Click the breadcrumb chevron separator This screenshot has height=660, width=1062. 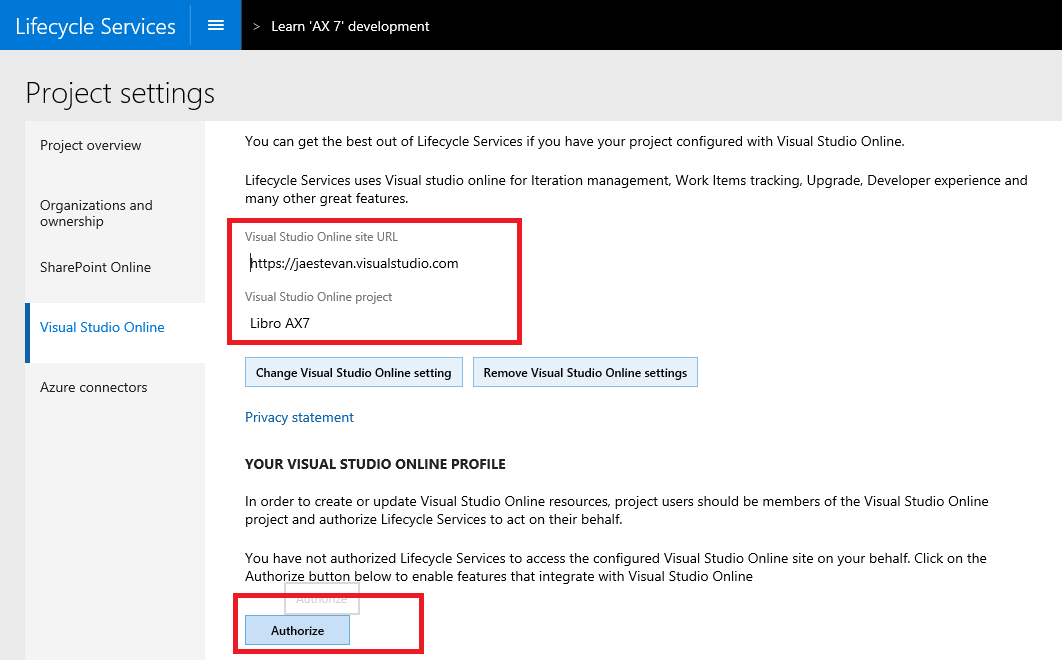pos(256,26)
